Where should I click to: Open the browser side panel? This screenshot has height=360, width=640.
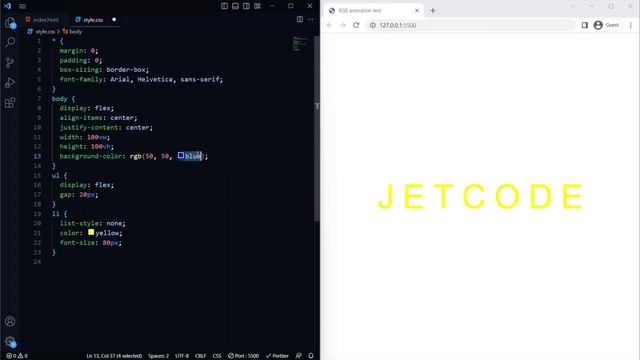point(584,25)
